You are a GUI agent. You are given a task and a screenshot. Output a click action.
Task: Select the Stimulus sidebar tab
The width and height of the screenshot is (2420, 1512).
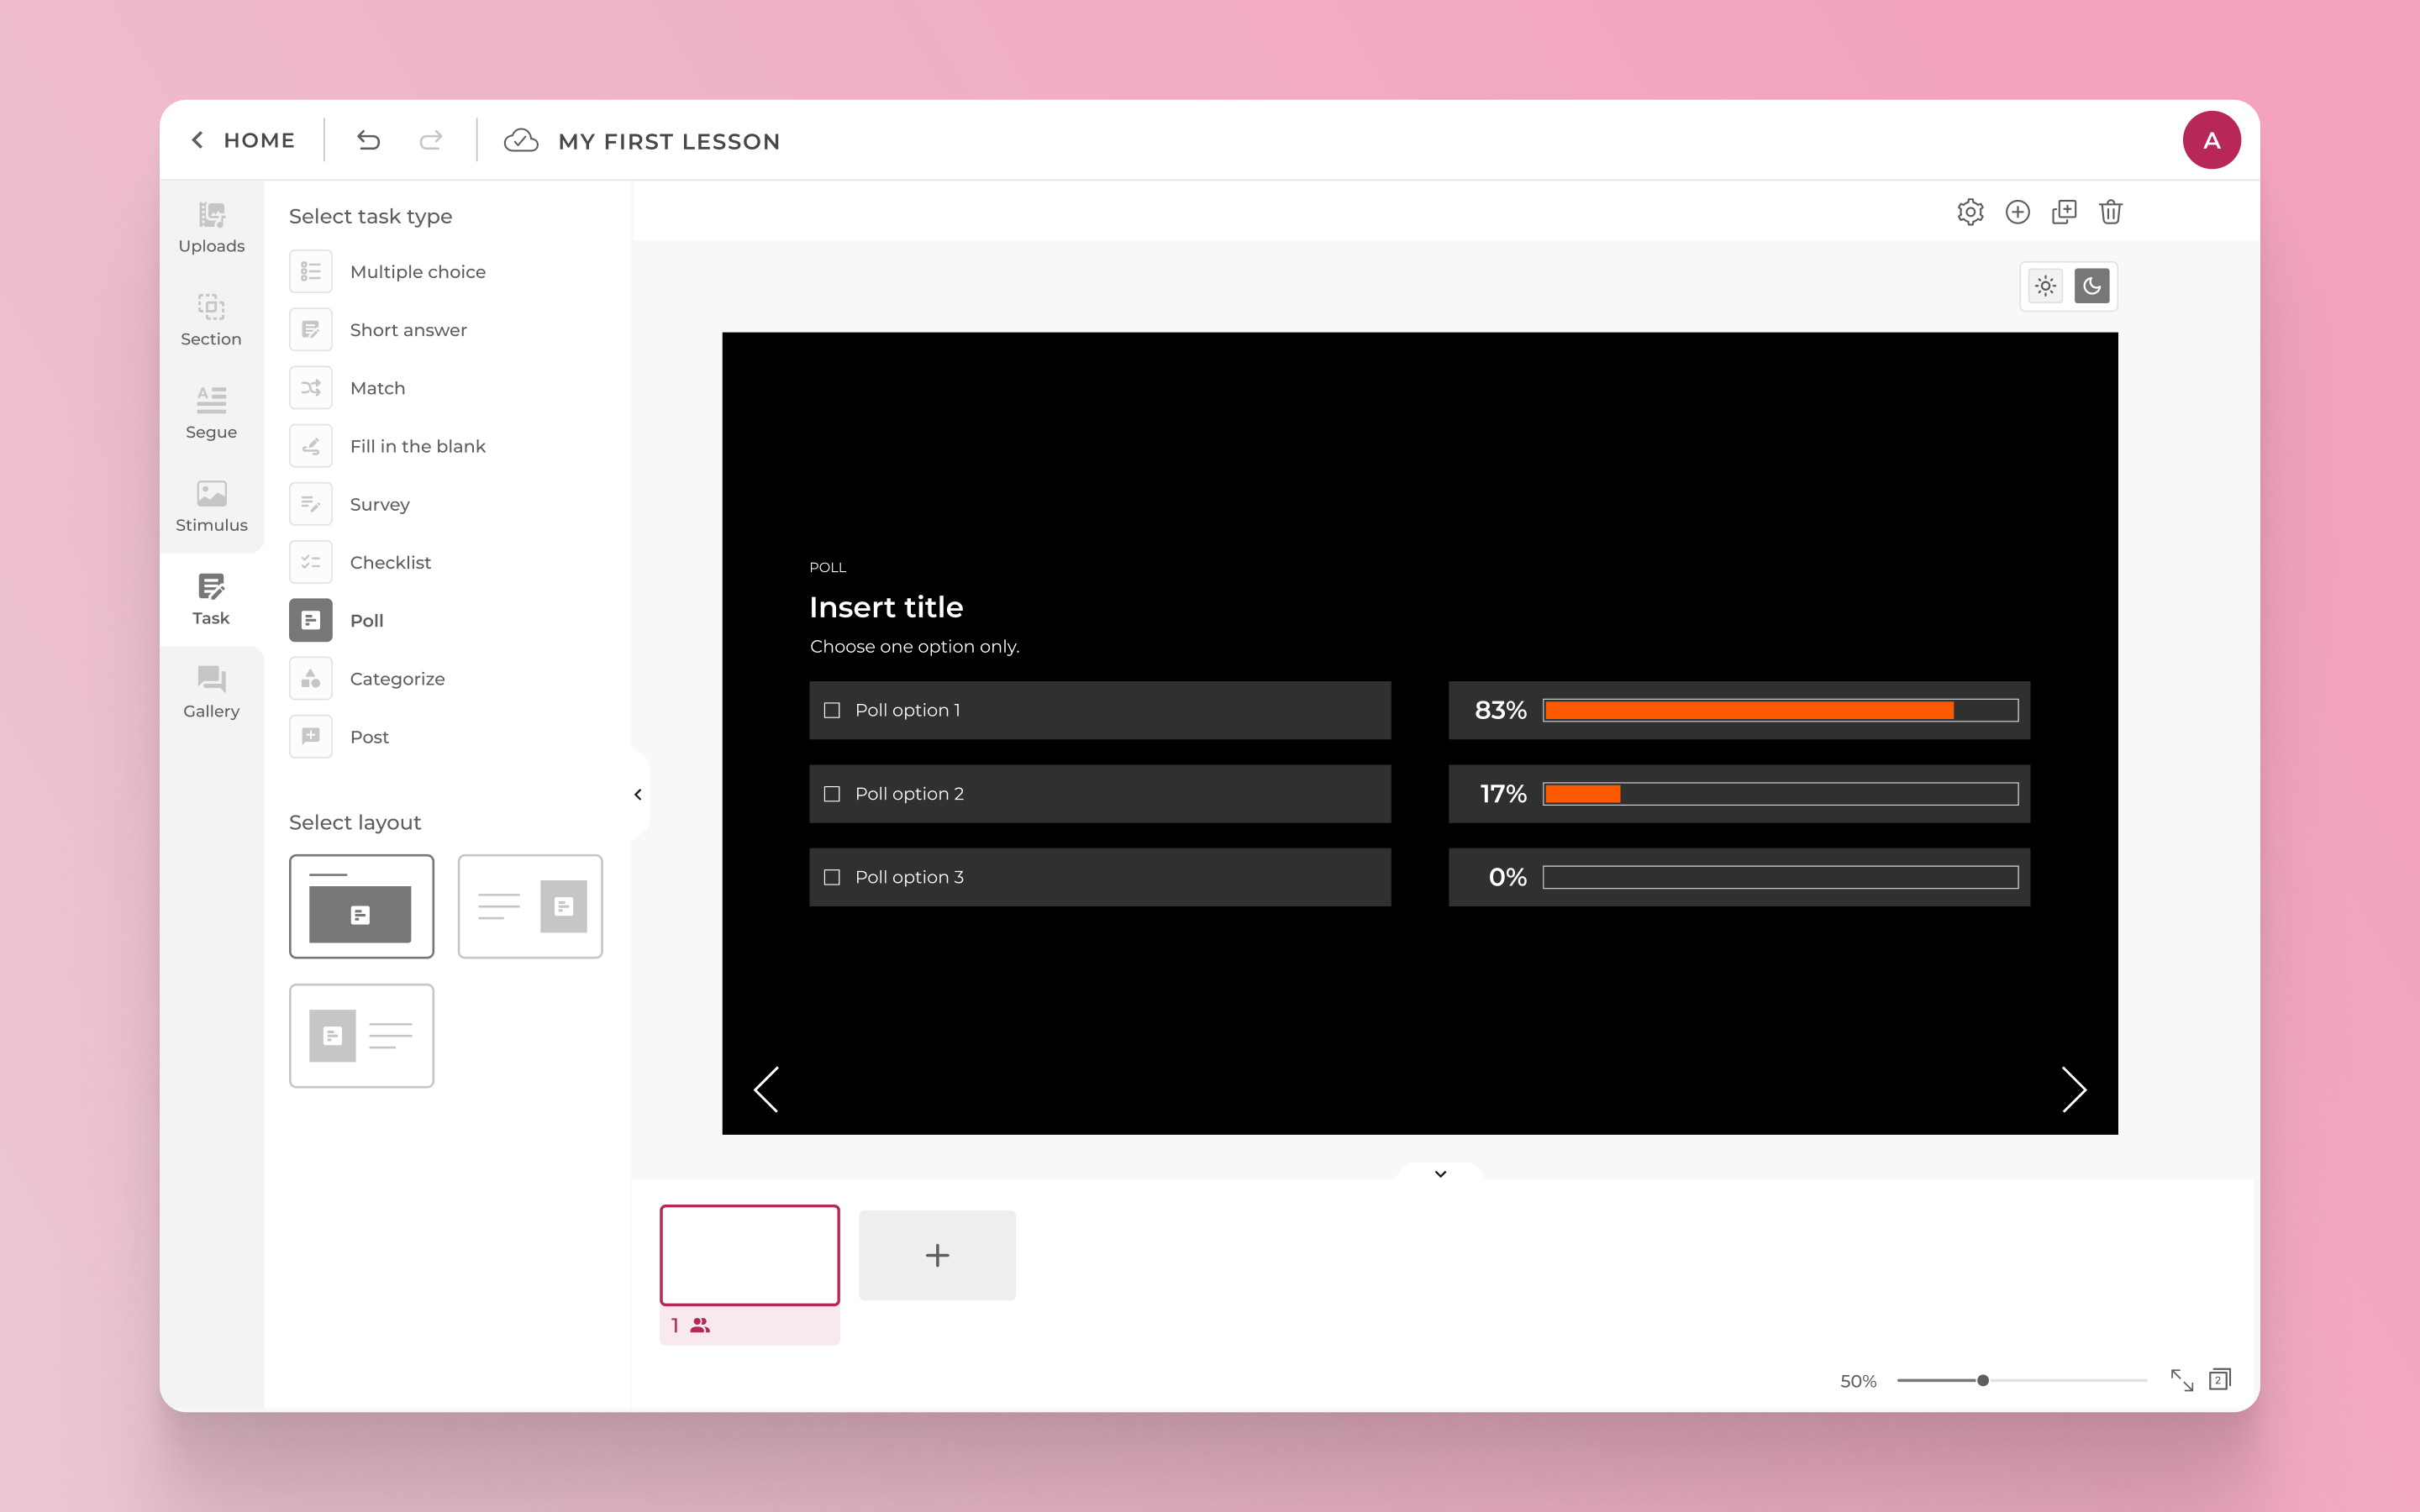tap(211, 506)
